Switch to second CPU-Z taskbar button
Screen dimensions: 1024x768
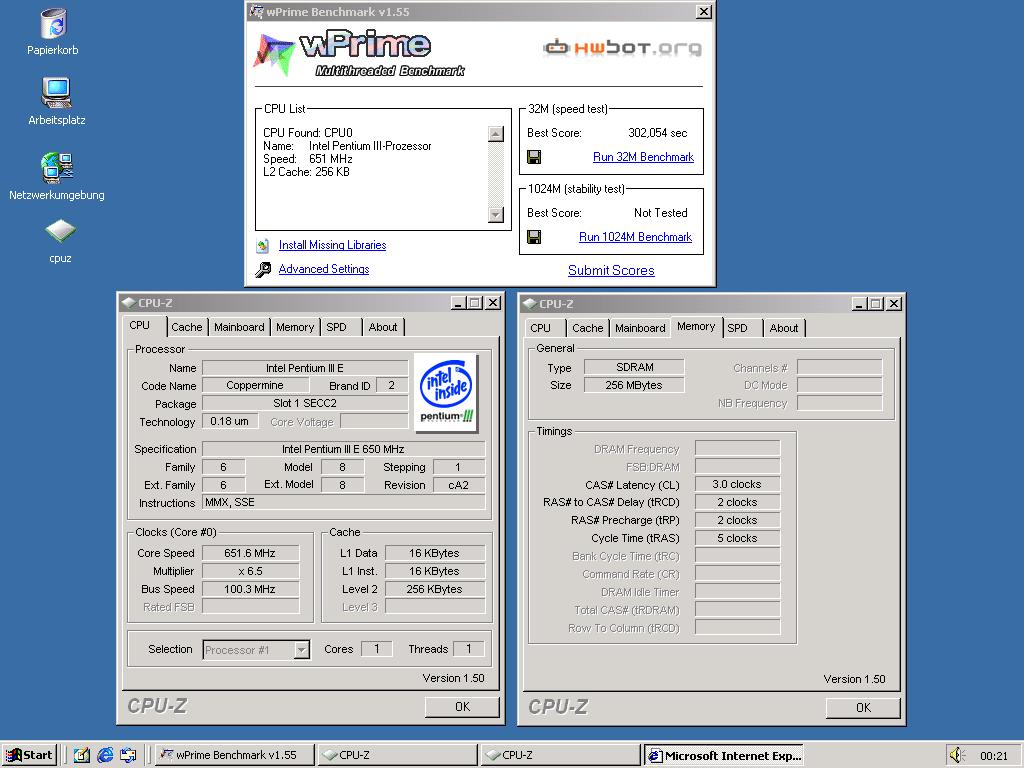(x=560, y=755)
